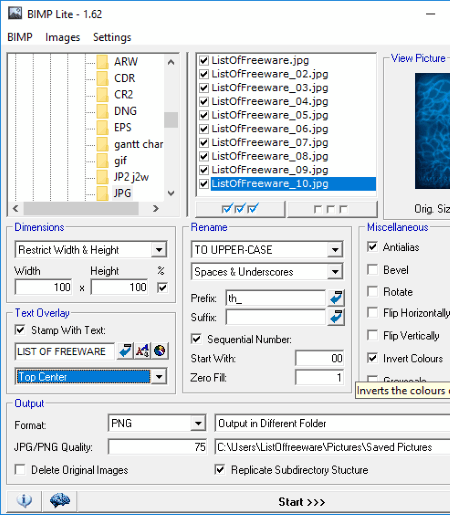Screen dimensions: 450x515
Task: Uncheck ListOfFreeware_05.jpg in the file list
Action: point(204,115)
